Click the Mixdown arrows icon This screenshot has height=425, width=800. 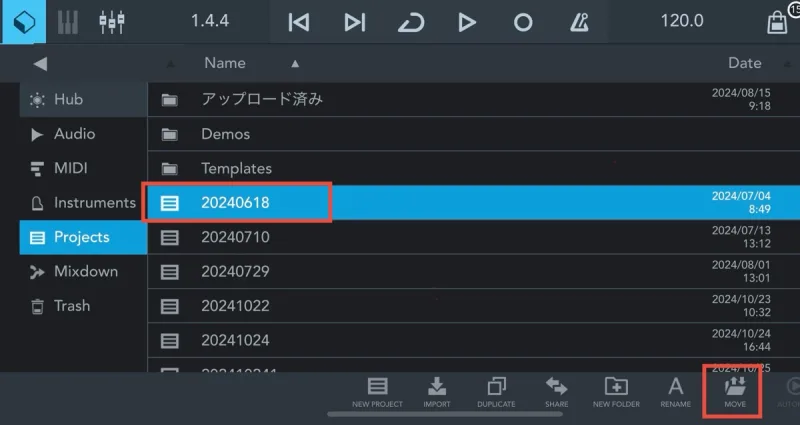[x=37, y=272]
